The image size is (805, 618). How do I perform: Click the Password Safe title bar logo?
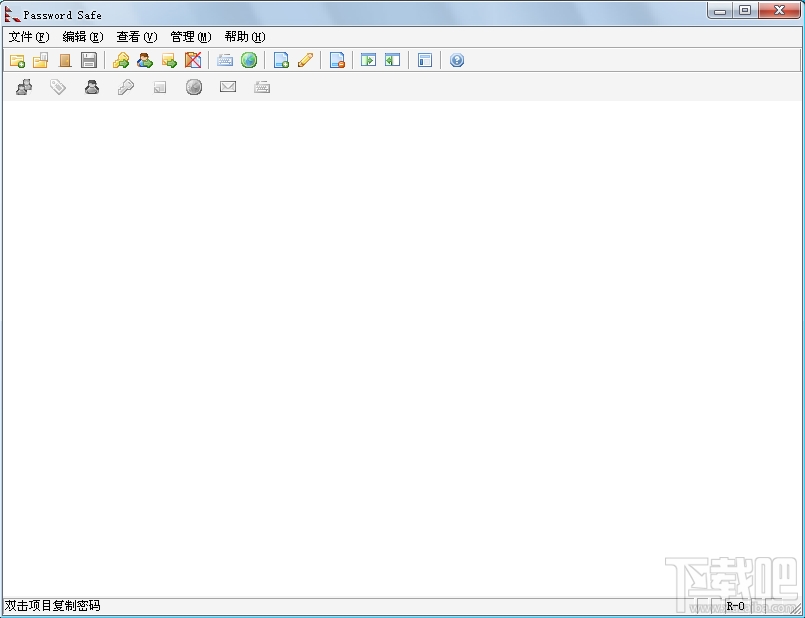point(12,14)
